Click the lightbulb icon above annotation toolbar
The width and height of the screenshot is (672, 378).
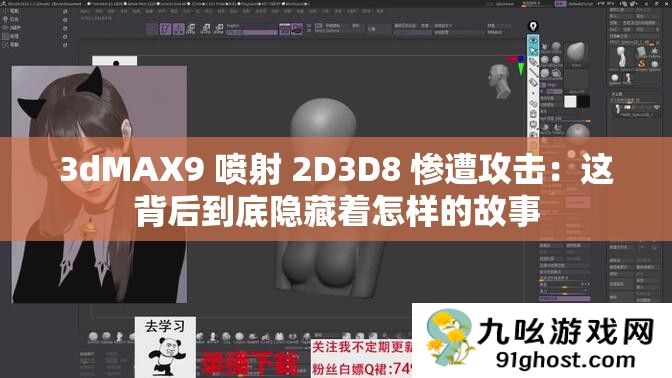point(533,27)
